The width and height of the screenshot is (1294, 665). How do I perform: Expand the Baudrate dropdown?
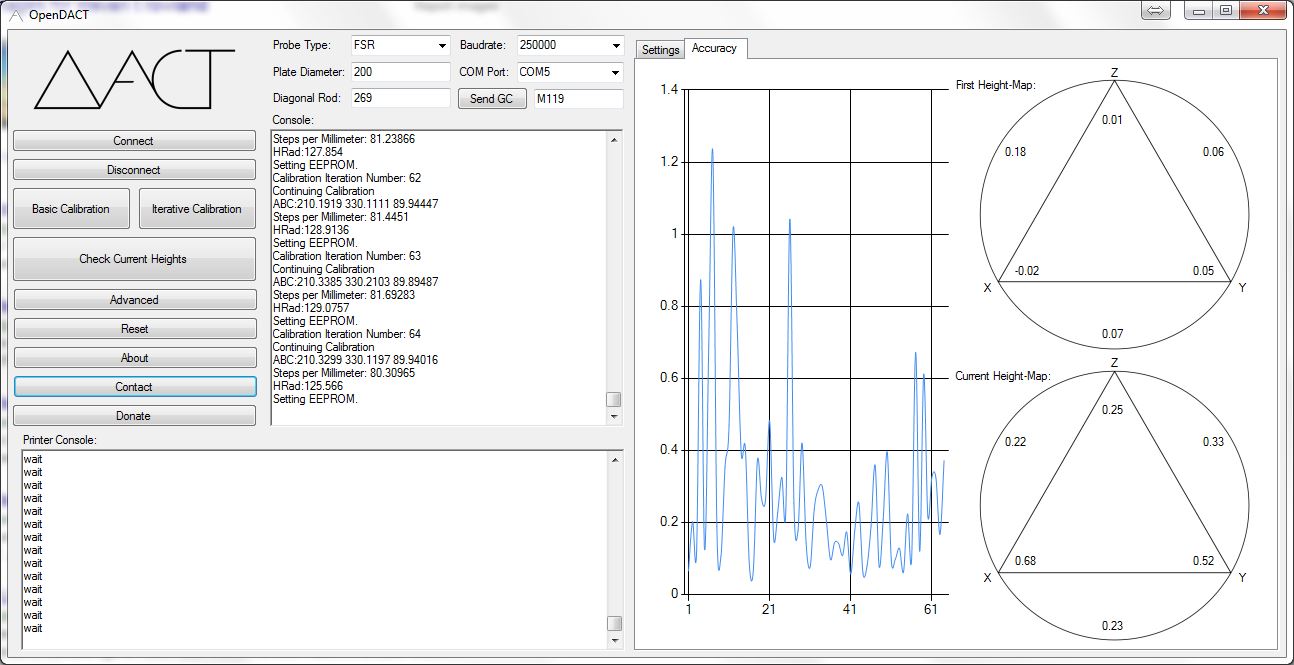coord(615,46)
